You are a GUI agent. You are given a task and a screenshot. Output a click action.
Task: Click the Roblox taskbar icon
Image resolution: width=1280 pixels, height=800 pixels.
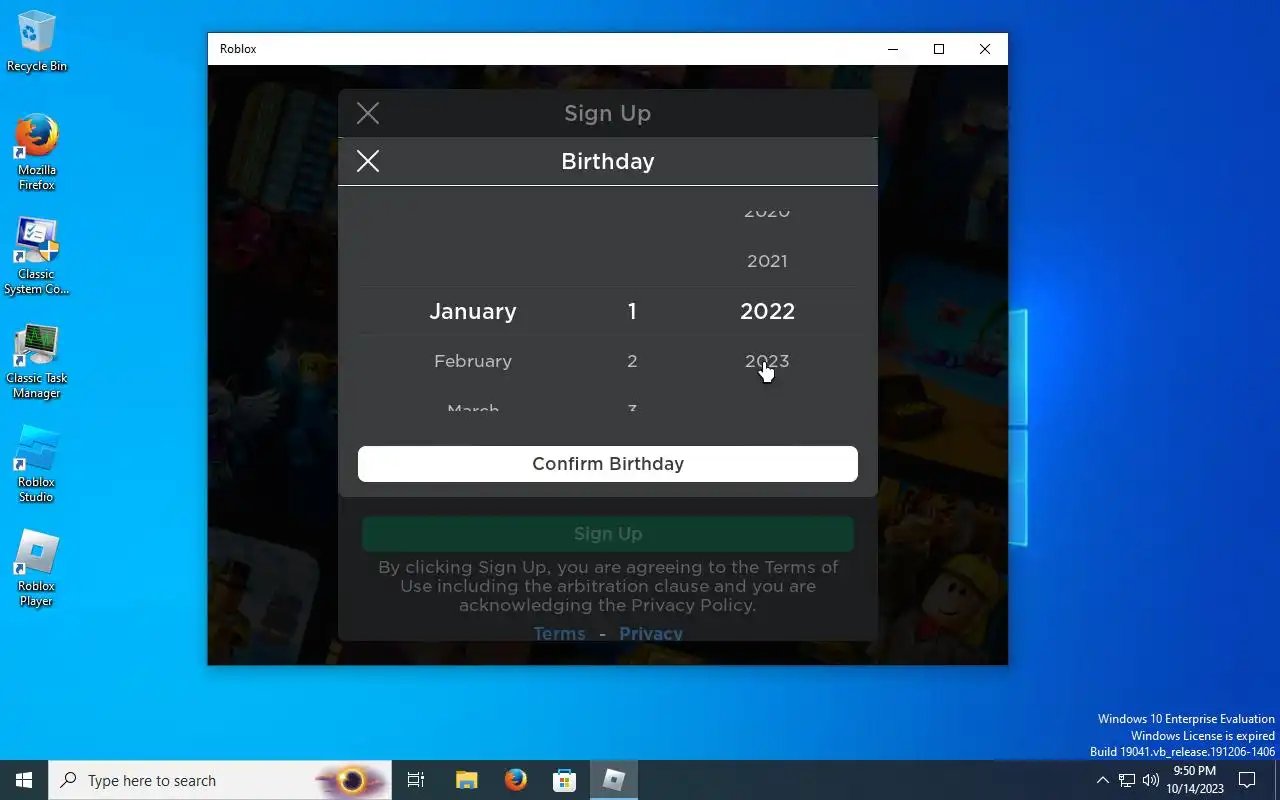614,780
